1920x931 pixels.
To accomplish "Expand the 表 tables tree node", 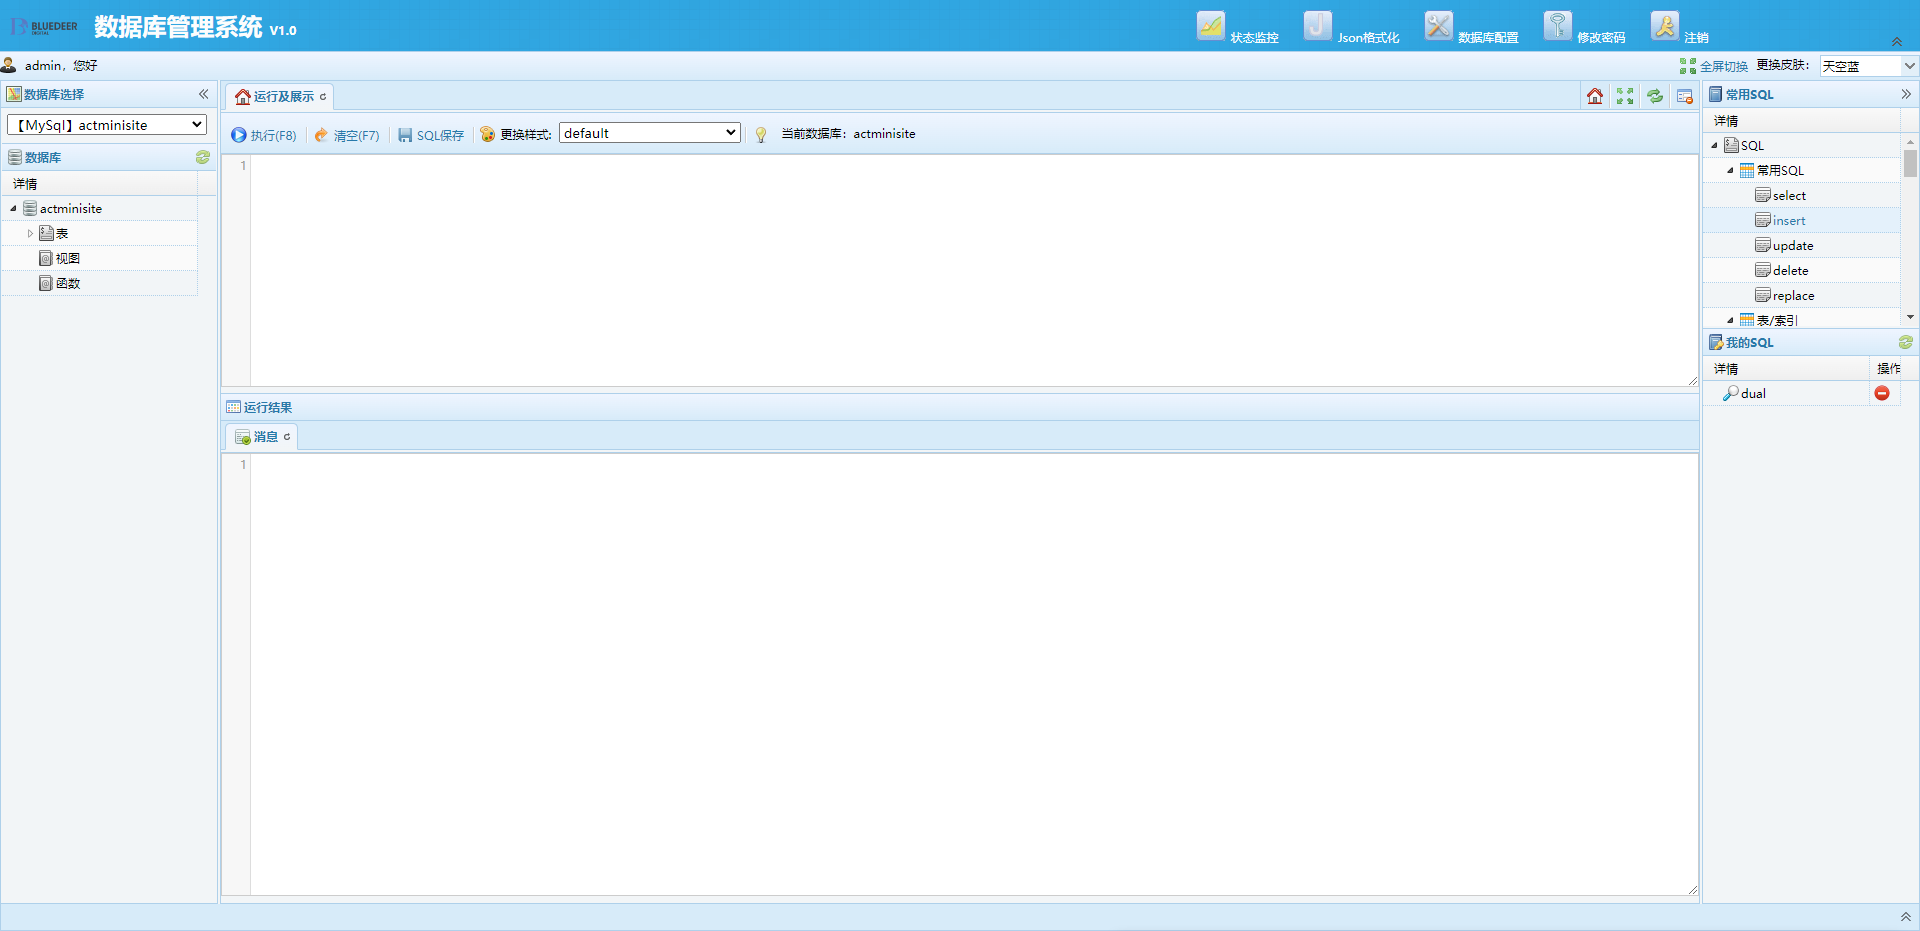I will point(30,234).
